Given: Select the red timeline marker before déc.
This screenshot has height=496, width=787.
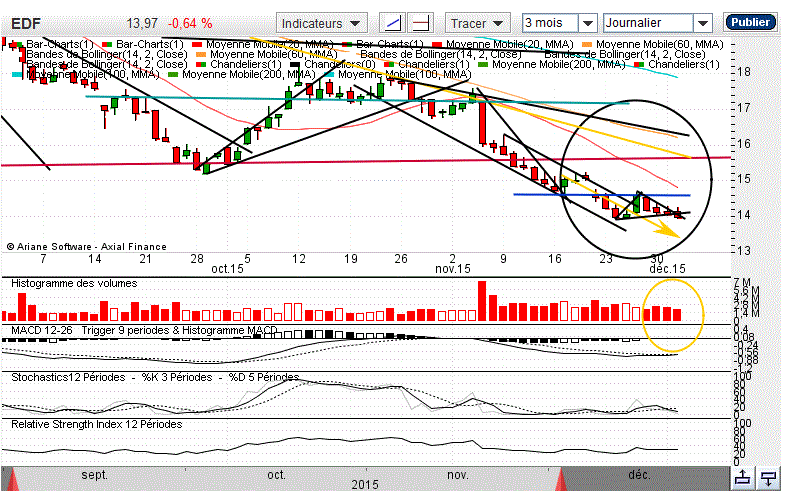Looking at the screenshot, I should tap(561, 478).
